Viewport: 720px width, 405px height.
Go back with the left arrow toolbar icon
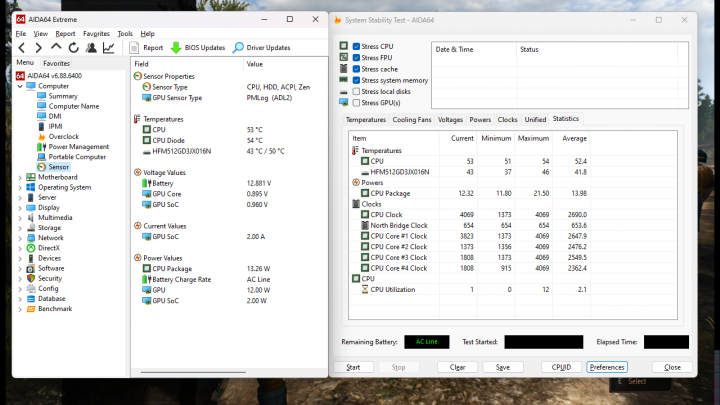click(22, 47)
